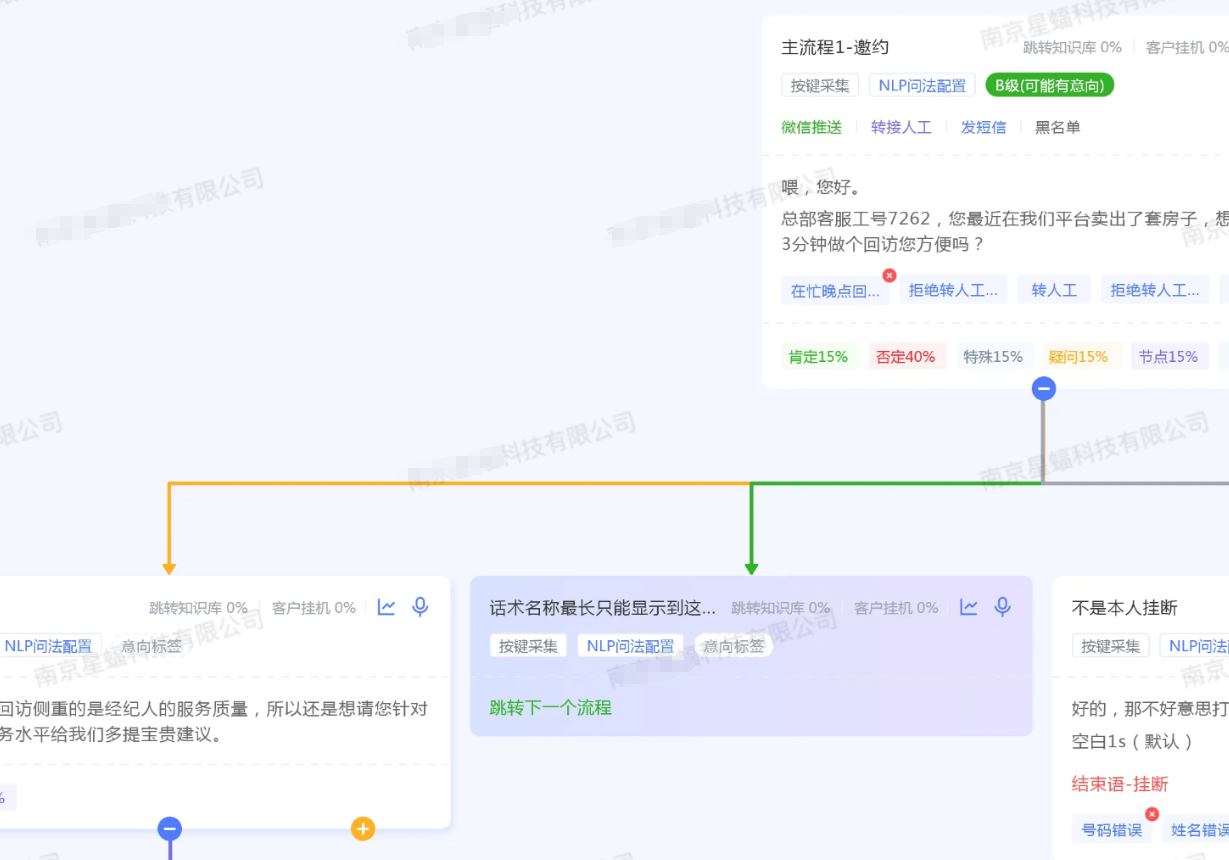Toggle 微信推送 on the main flow card
The width and height of the screenshot is (1229, 860).
811,127
